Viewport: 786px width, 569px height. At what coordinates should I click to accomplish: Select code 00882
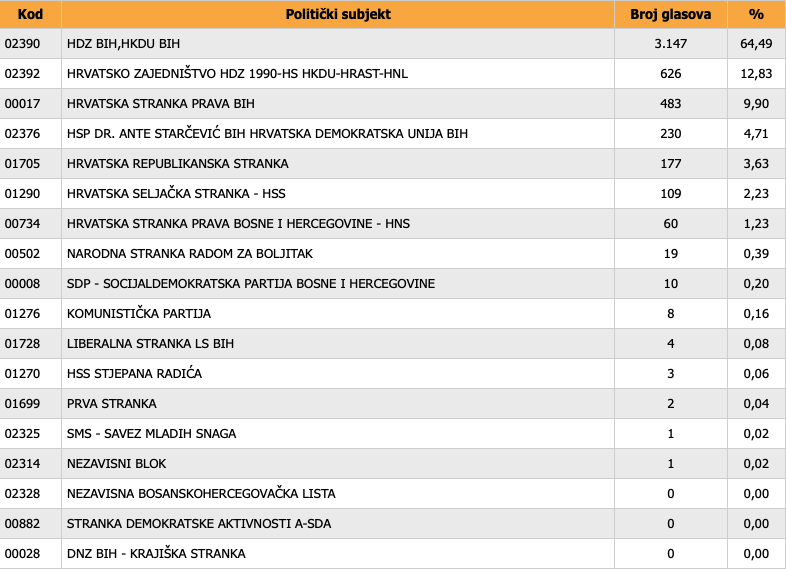pyautogui.click(x=22, y=524)
